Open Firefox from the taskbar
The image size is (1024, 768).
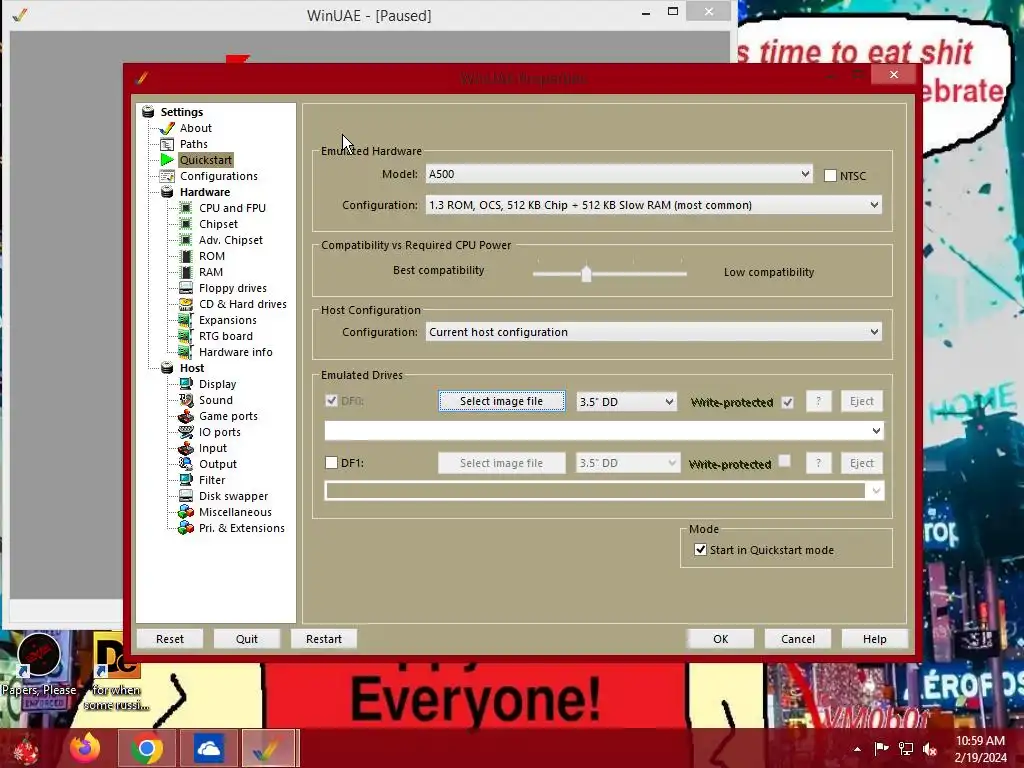pyautogui.click(x=86, y=748)
